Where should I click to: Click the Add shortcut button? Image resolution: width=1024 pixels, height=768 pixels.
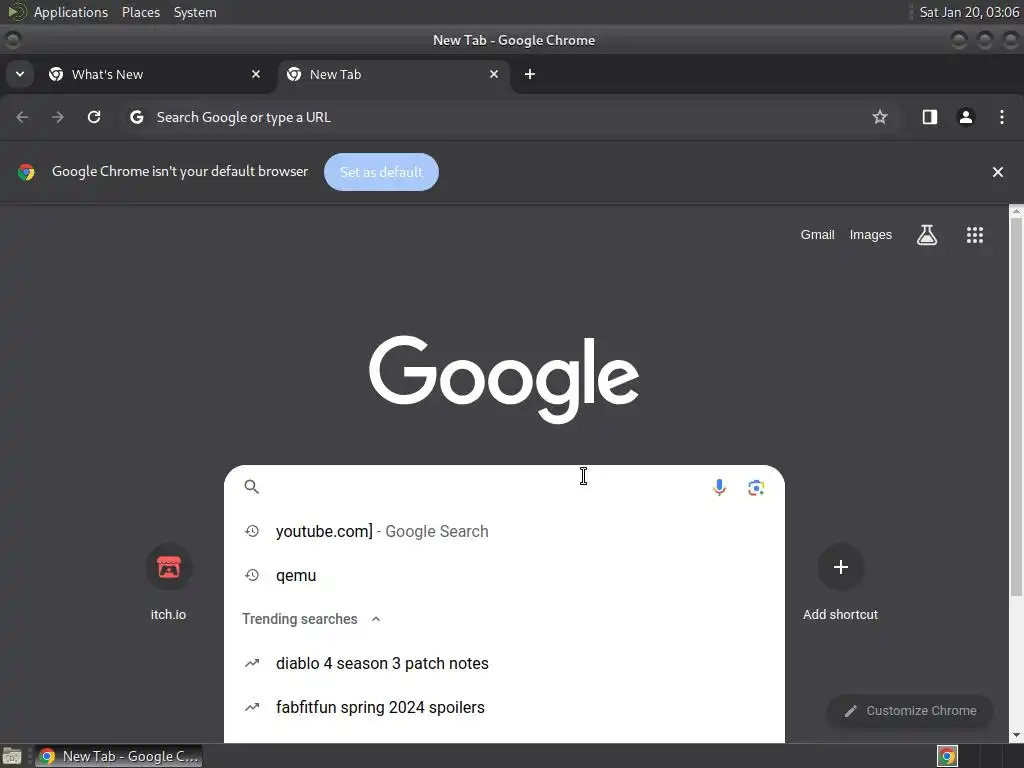tap(840, 581)
